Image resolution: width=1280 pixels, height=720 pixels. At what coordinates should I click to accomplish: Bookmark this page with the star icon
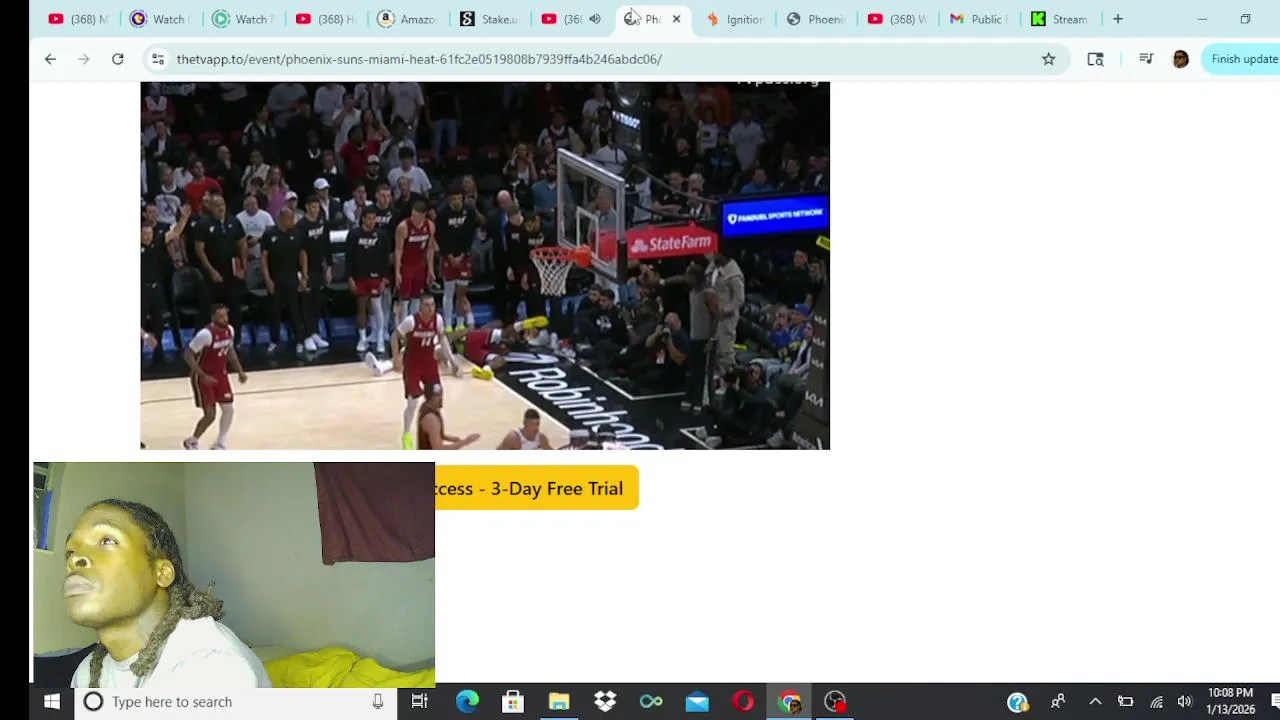[x=1048, y=59]
